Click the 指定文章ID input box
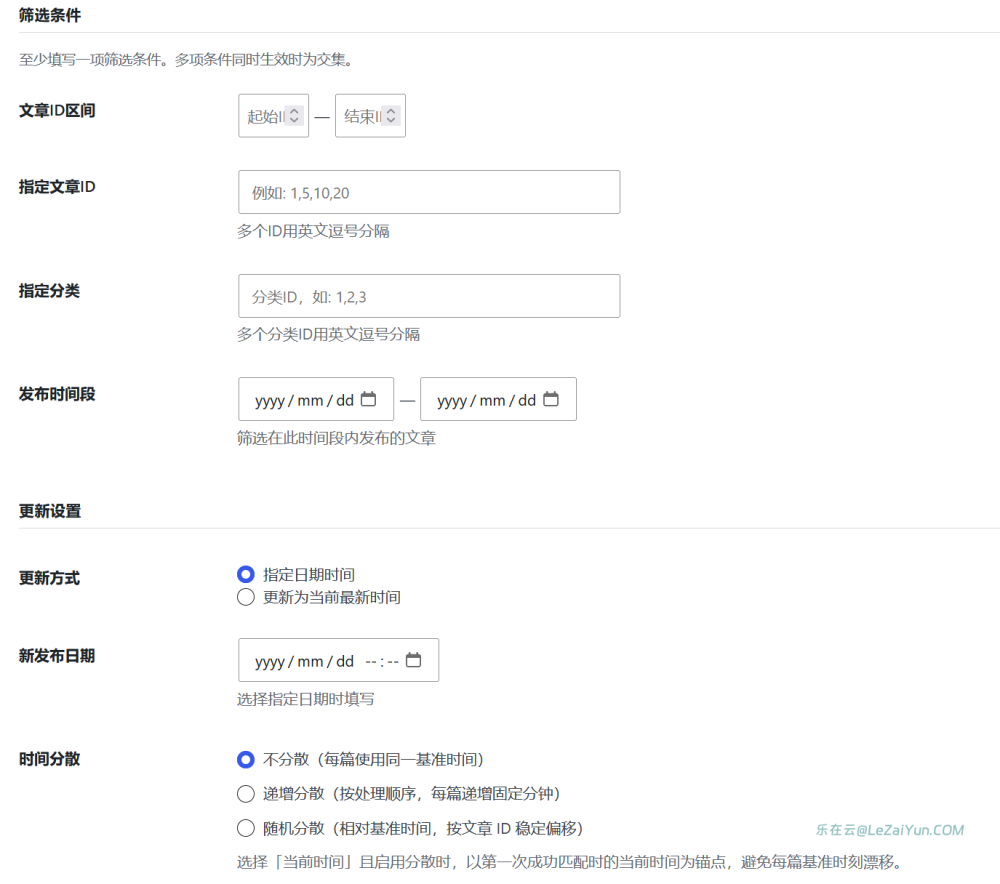 (429, 192)
